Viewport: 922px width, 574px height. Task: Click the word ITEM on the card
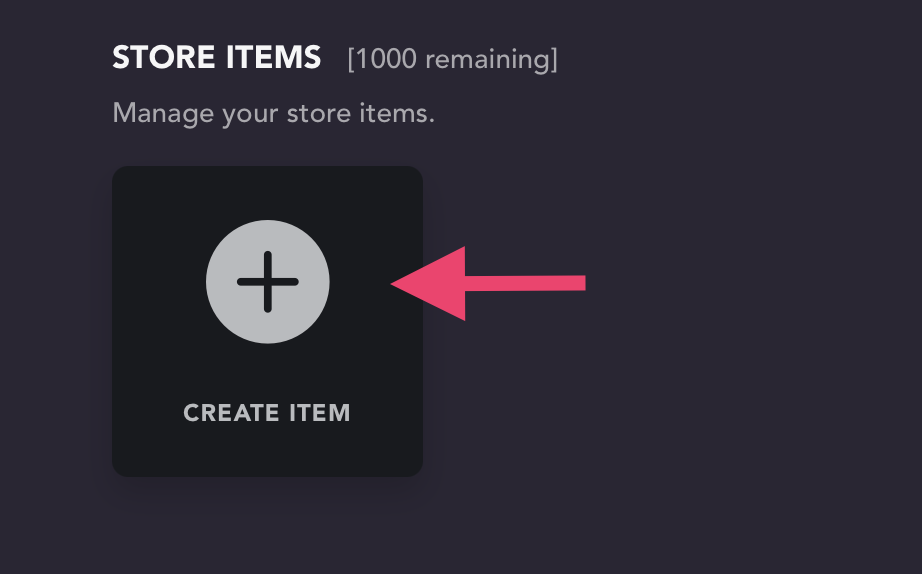click(319, 413)
